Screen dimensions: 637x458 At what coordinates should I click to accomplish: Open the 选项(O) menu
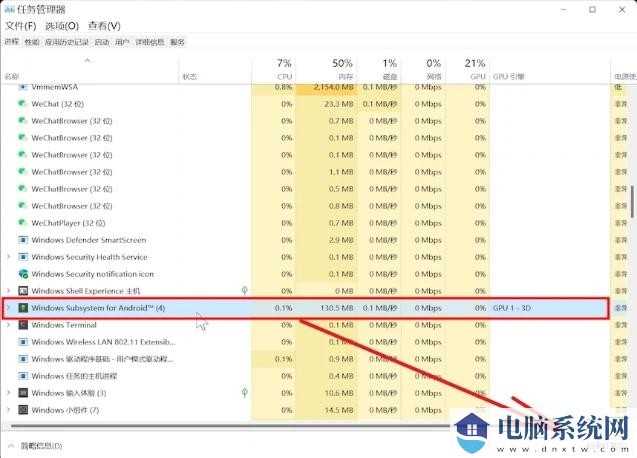[x=62, y=26]
